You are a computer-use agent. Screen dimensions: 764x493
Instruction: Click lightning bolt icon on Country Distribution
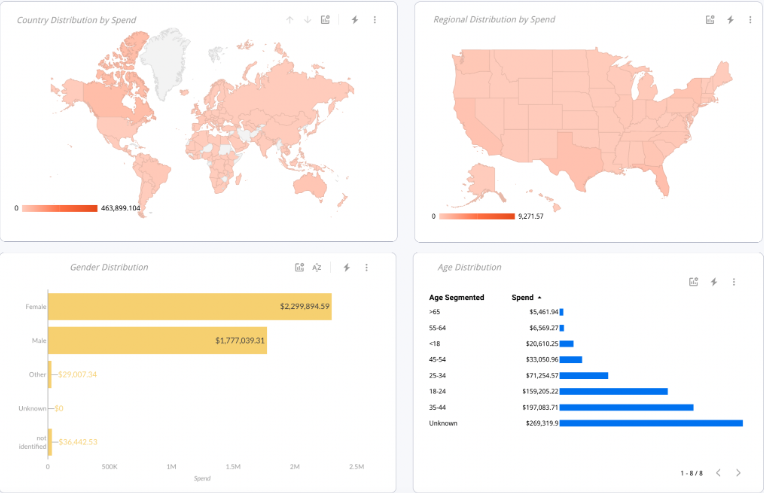[355, 20]
